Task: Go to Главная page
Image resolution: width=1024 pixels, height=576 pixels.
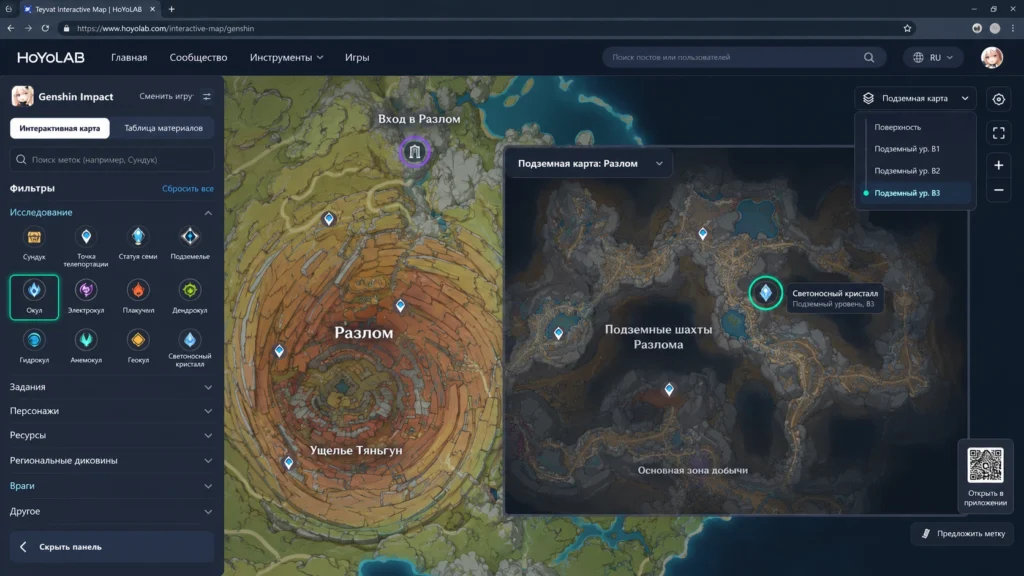Action: [129, 57]
